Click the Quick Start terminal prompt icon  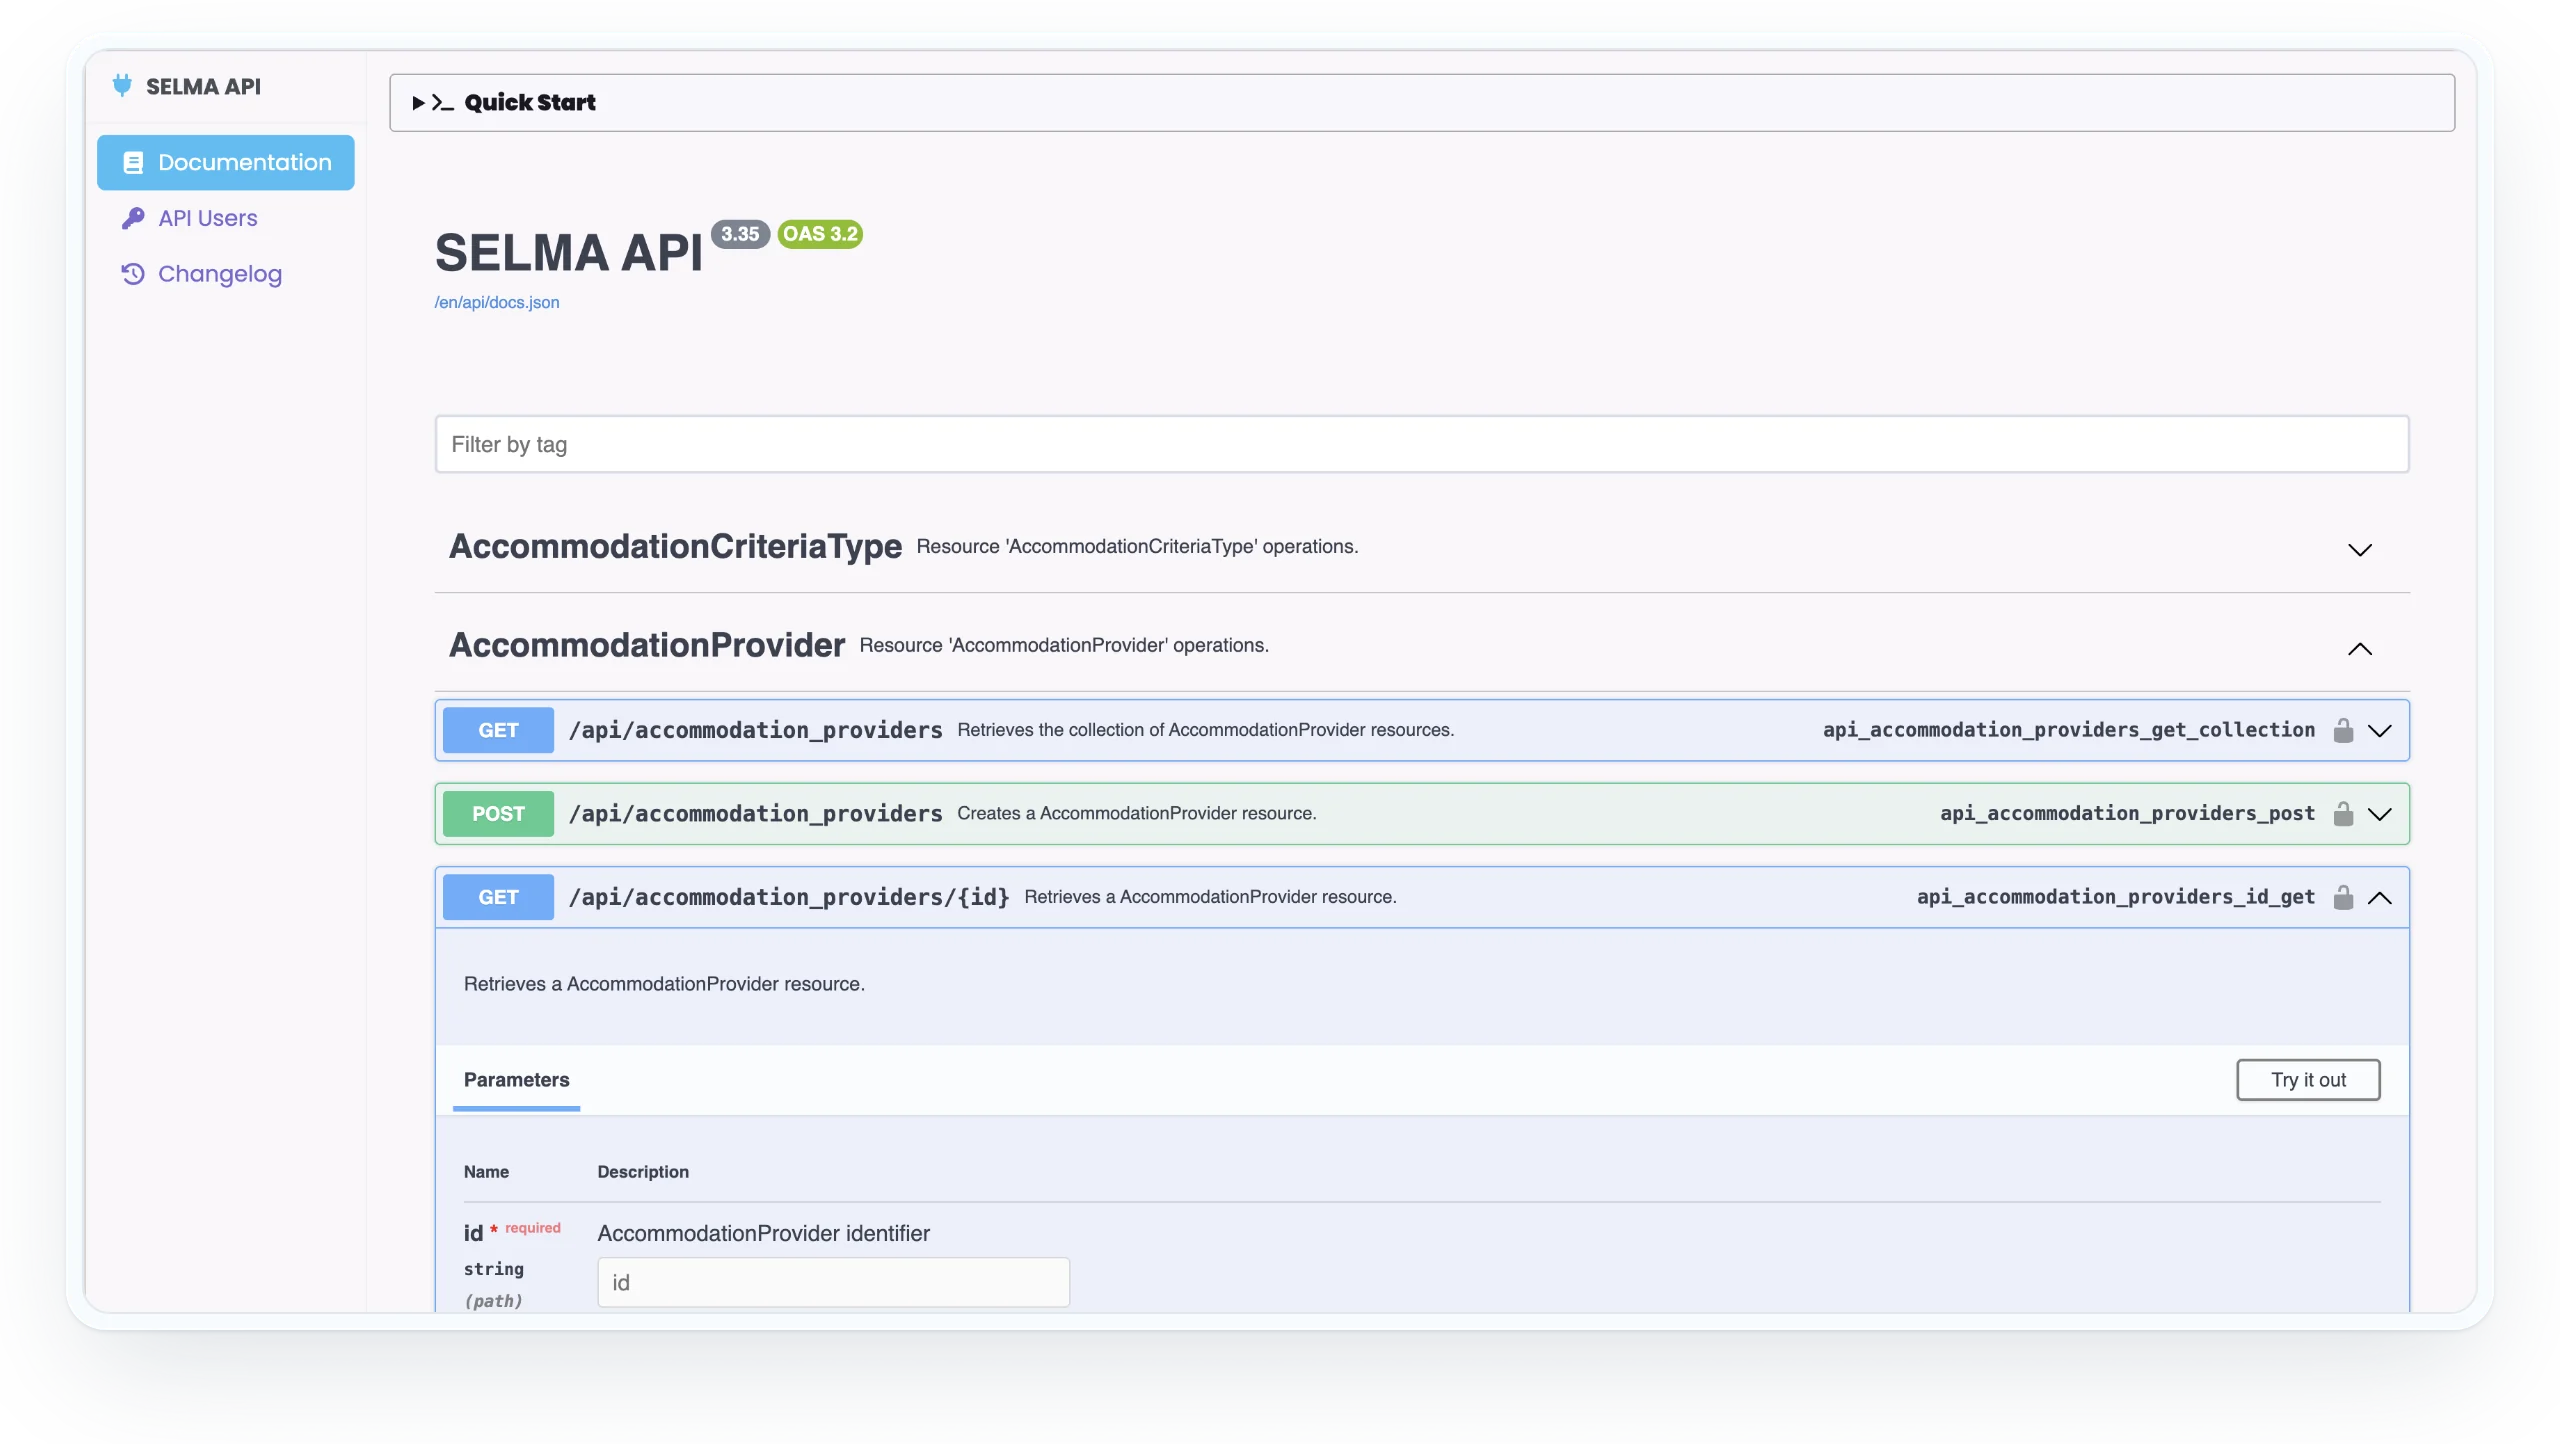coord(443,103)
